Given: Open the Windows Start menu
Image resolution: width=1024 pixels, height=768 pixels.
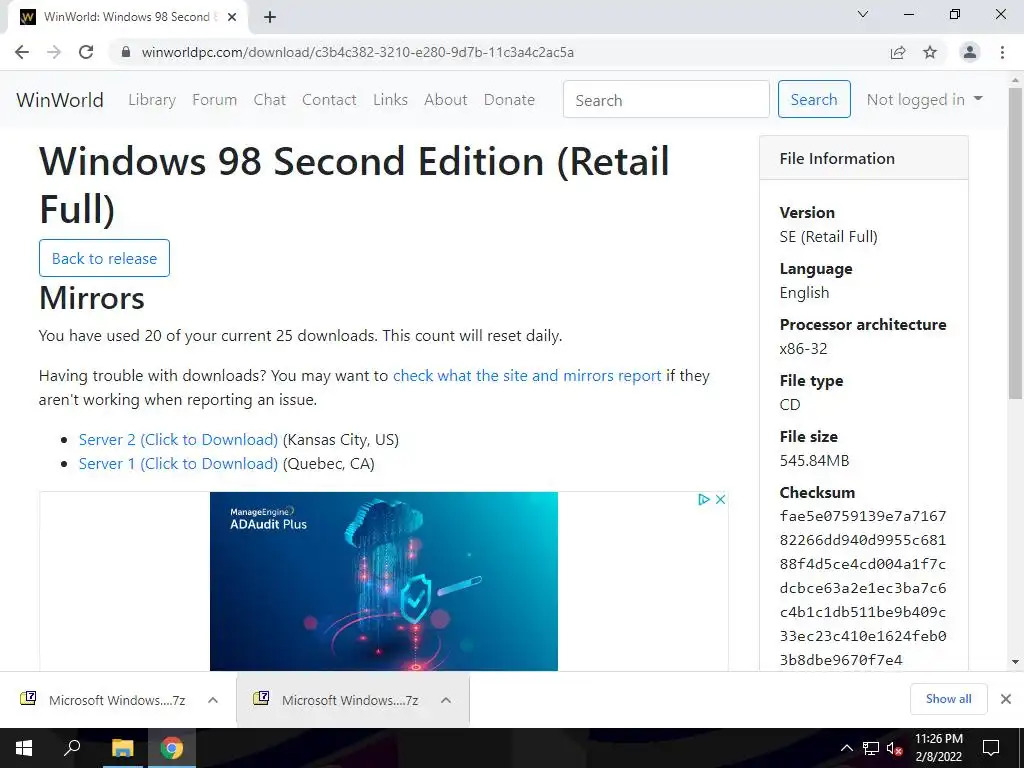Looking at the screenshot, I should point(24,748).
